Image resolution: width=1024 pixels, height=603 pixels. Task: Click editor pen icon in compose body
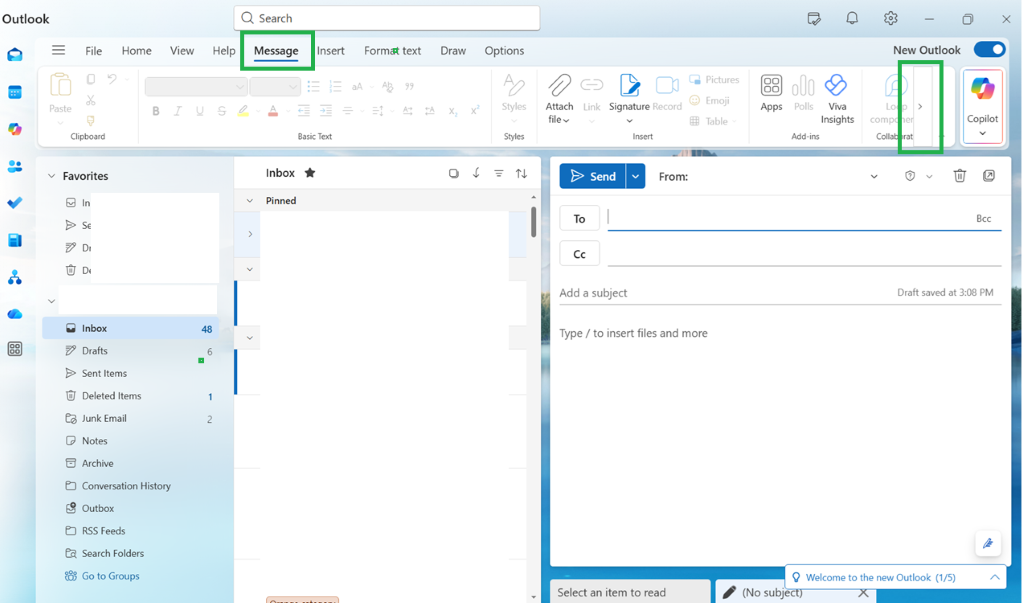click(988, 543)
